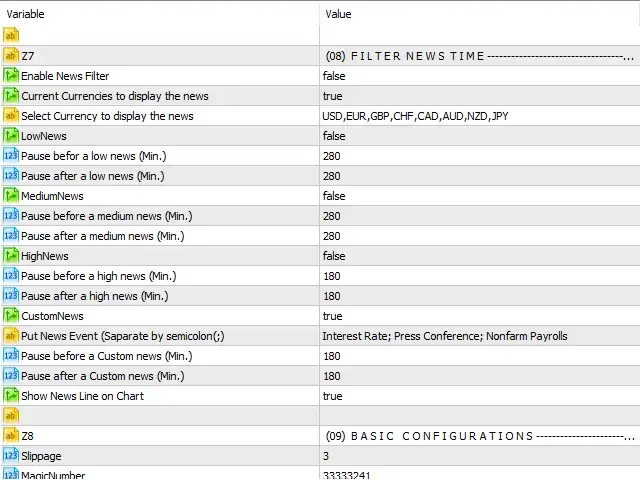Click the Z7 string variable icon
The image size is (640, 480).
click(x=11, y=56)
